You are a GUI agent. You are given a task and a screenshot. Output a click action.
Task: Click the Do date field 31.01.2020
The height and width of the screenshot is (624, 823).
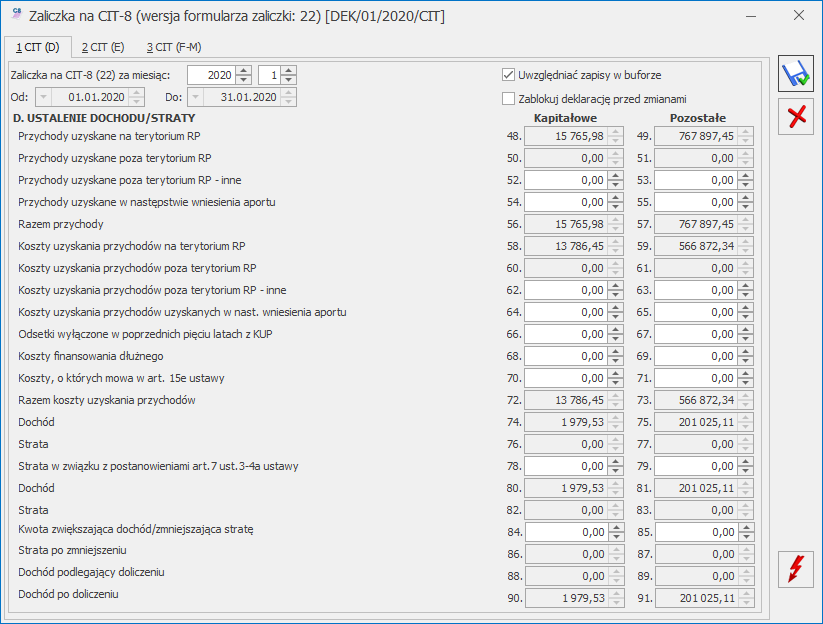coord(241,97)
